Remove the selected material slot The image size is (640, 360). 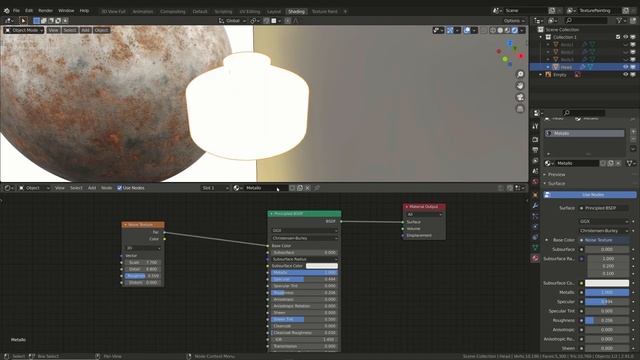tap(633, 139)
